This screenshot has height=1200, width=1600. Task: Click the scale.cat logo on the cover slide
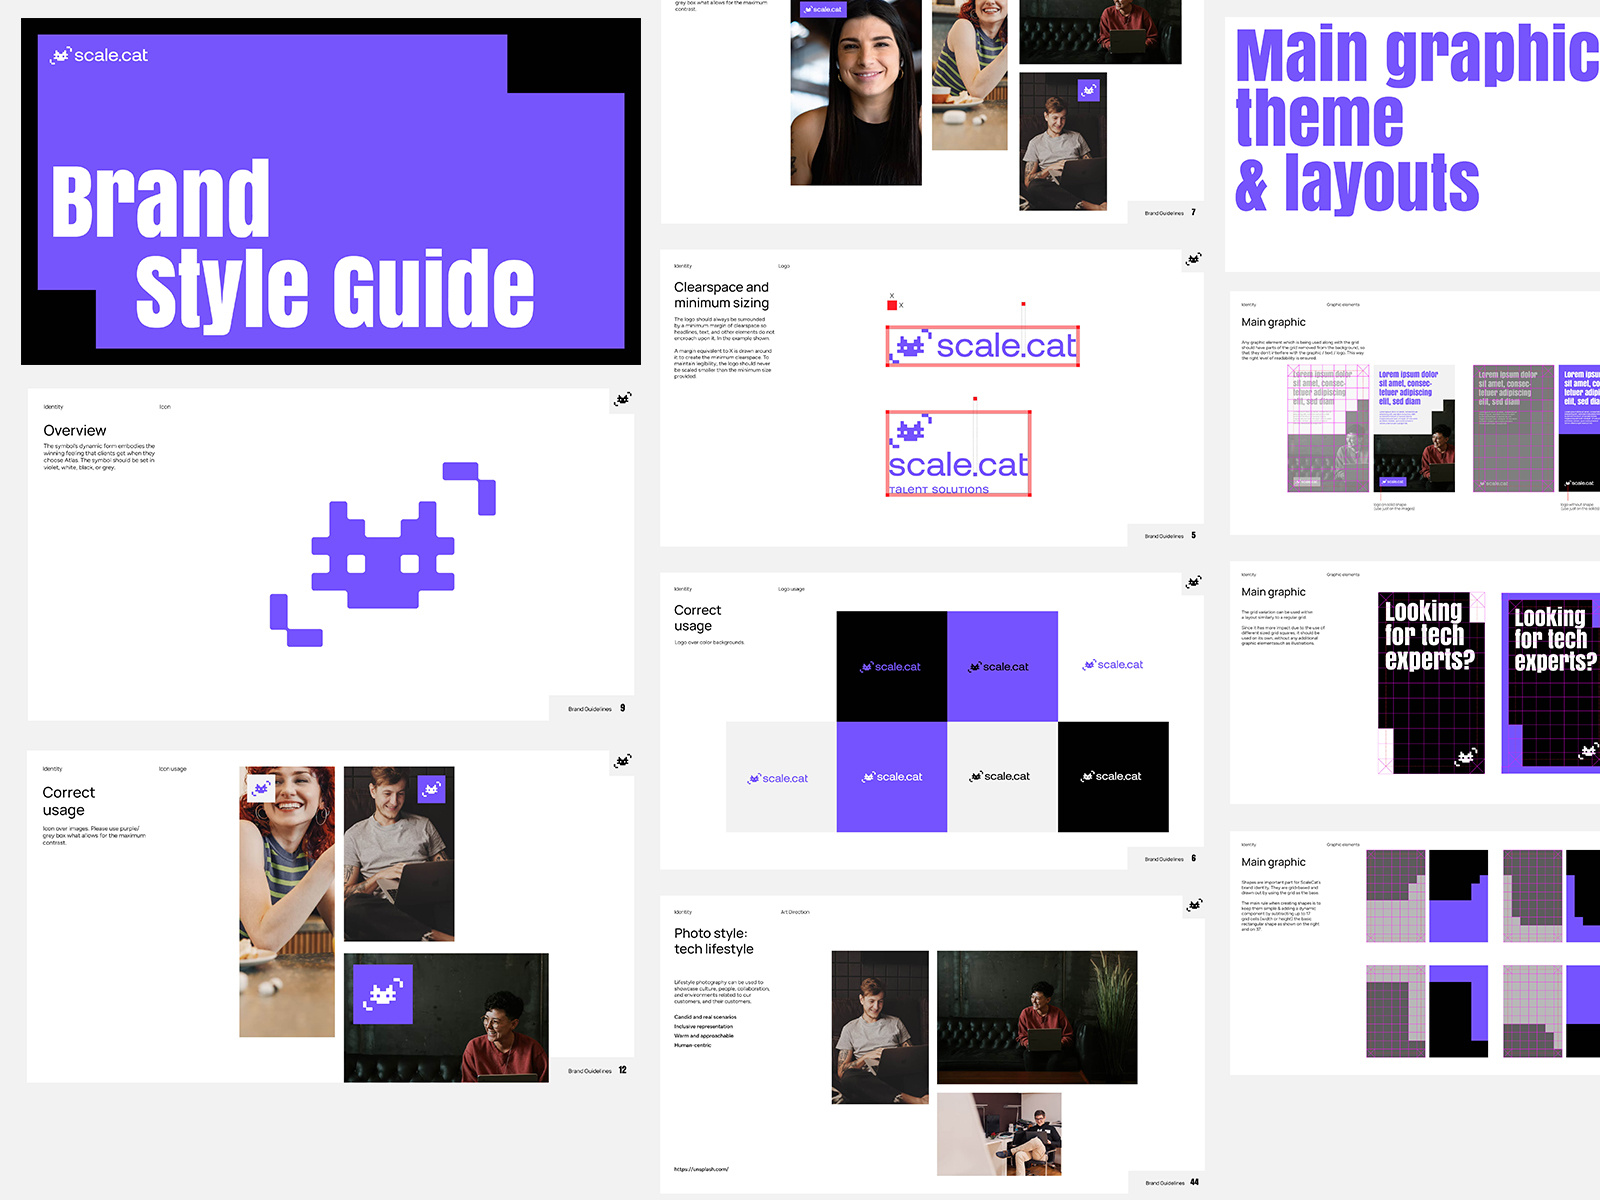(x=99, y=55)
